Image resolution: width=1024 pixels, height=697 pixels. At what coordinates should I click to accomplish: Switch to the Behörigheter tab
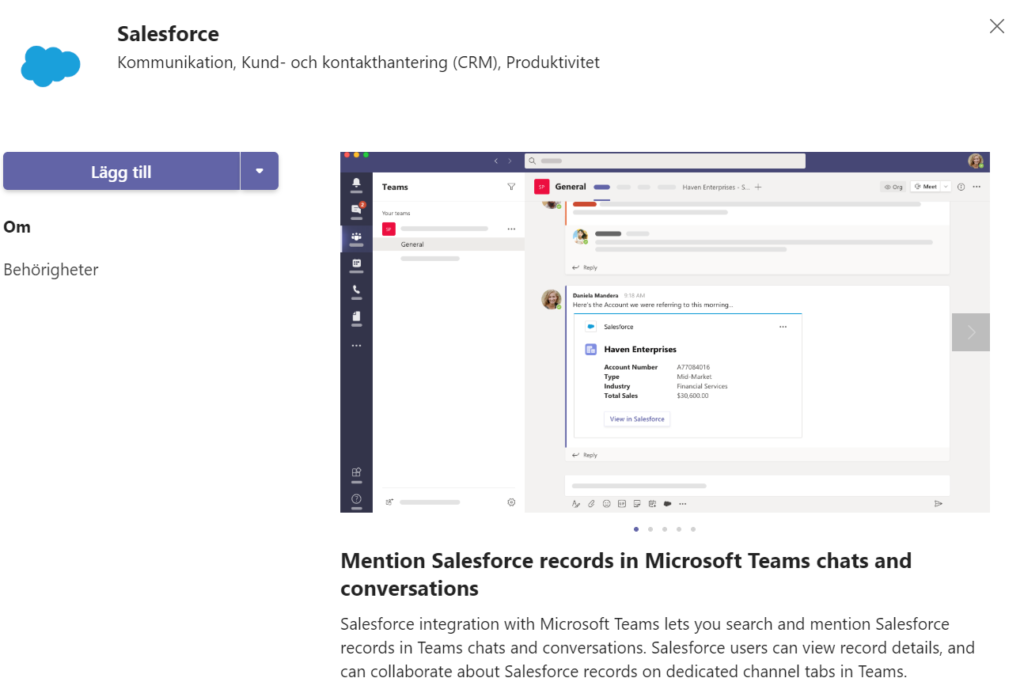(x=51, y=270)
